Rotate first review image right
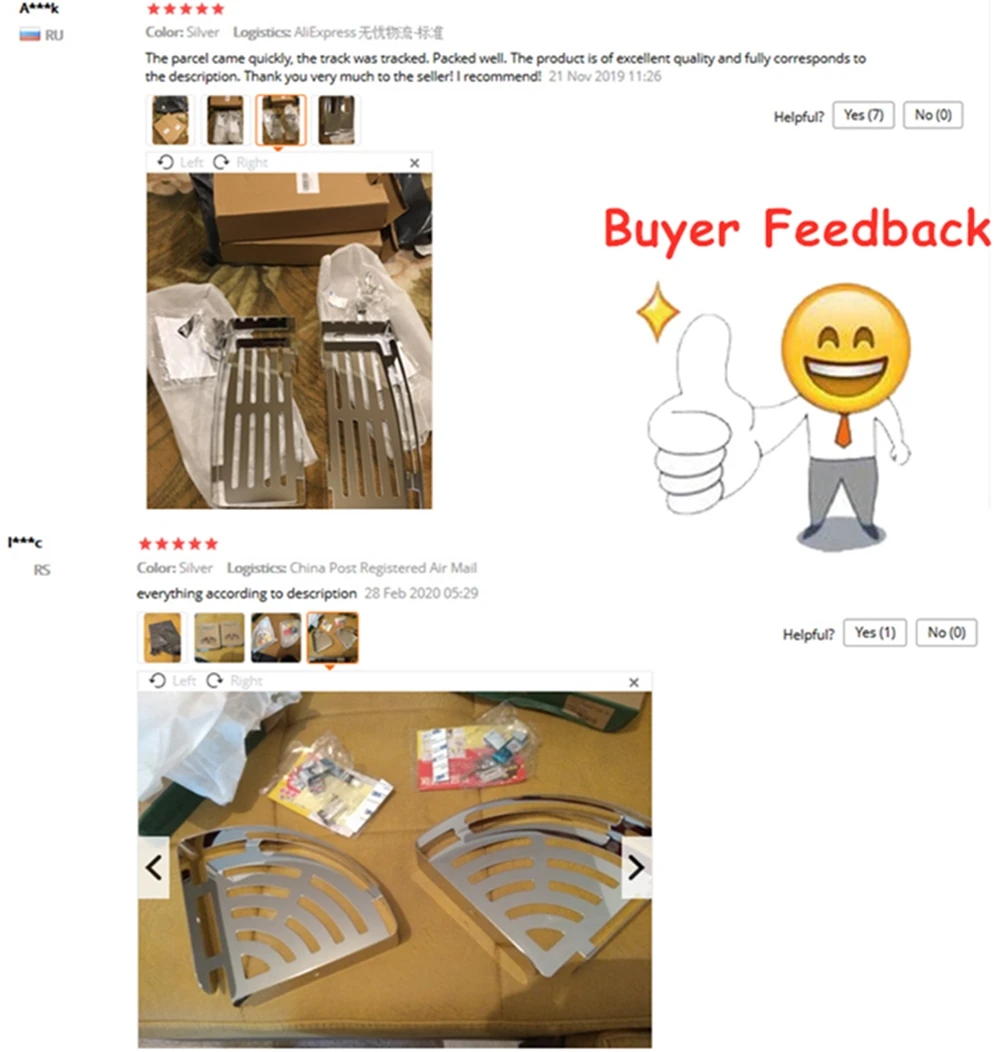1000x1052 pixels. pos(240,162)
